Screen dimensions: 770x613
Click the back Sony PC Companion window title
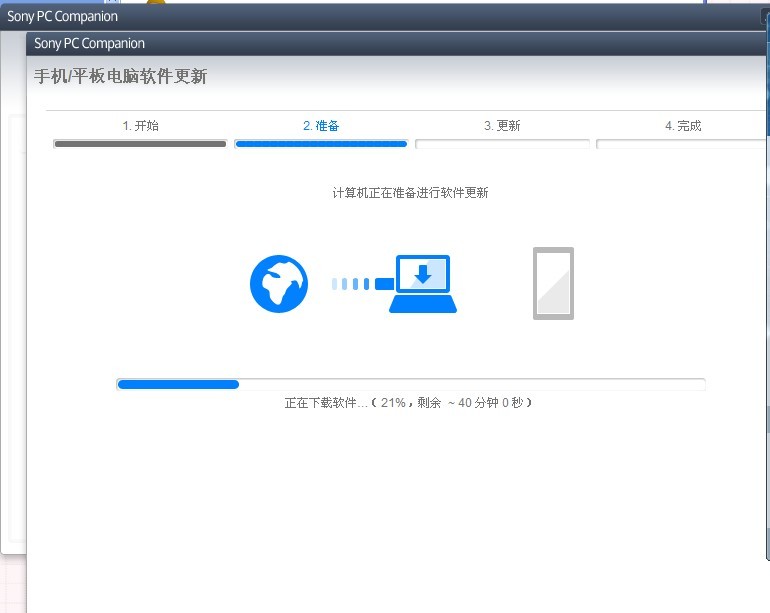(x=62, y=16)
